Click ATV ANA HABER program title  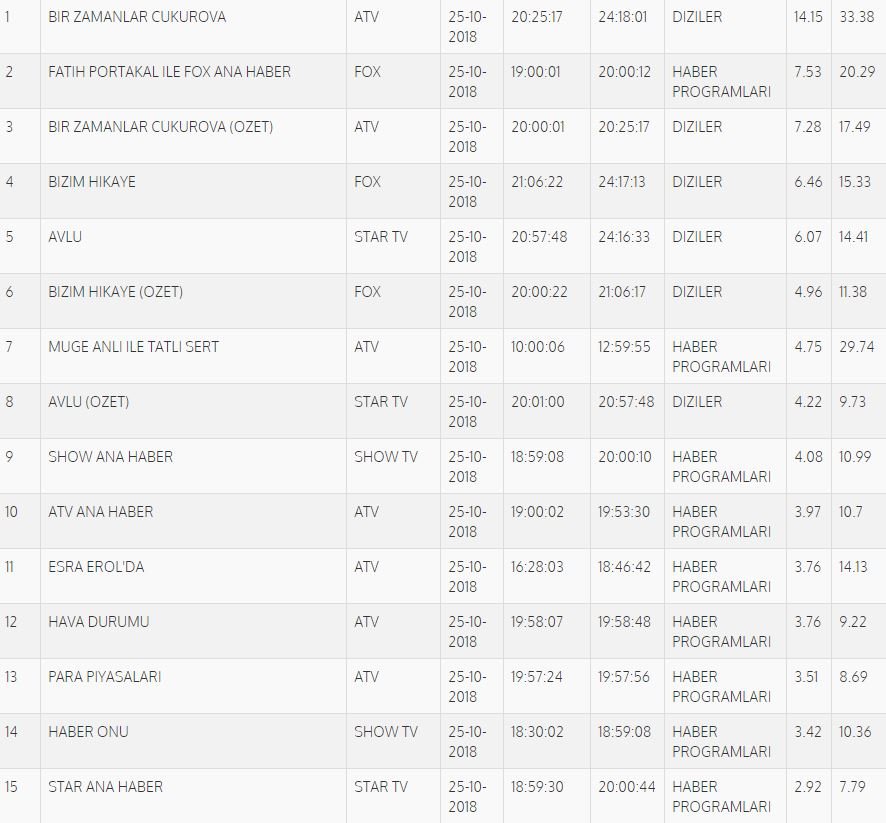101,512
